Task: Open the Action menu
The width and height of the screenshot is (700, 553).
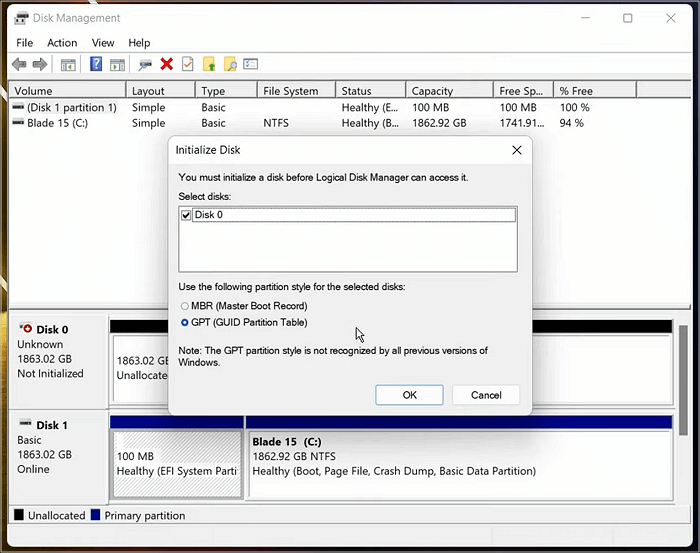Action: point(62,43)
